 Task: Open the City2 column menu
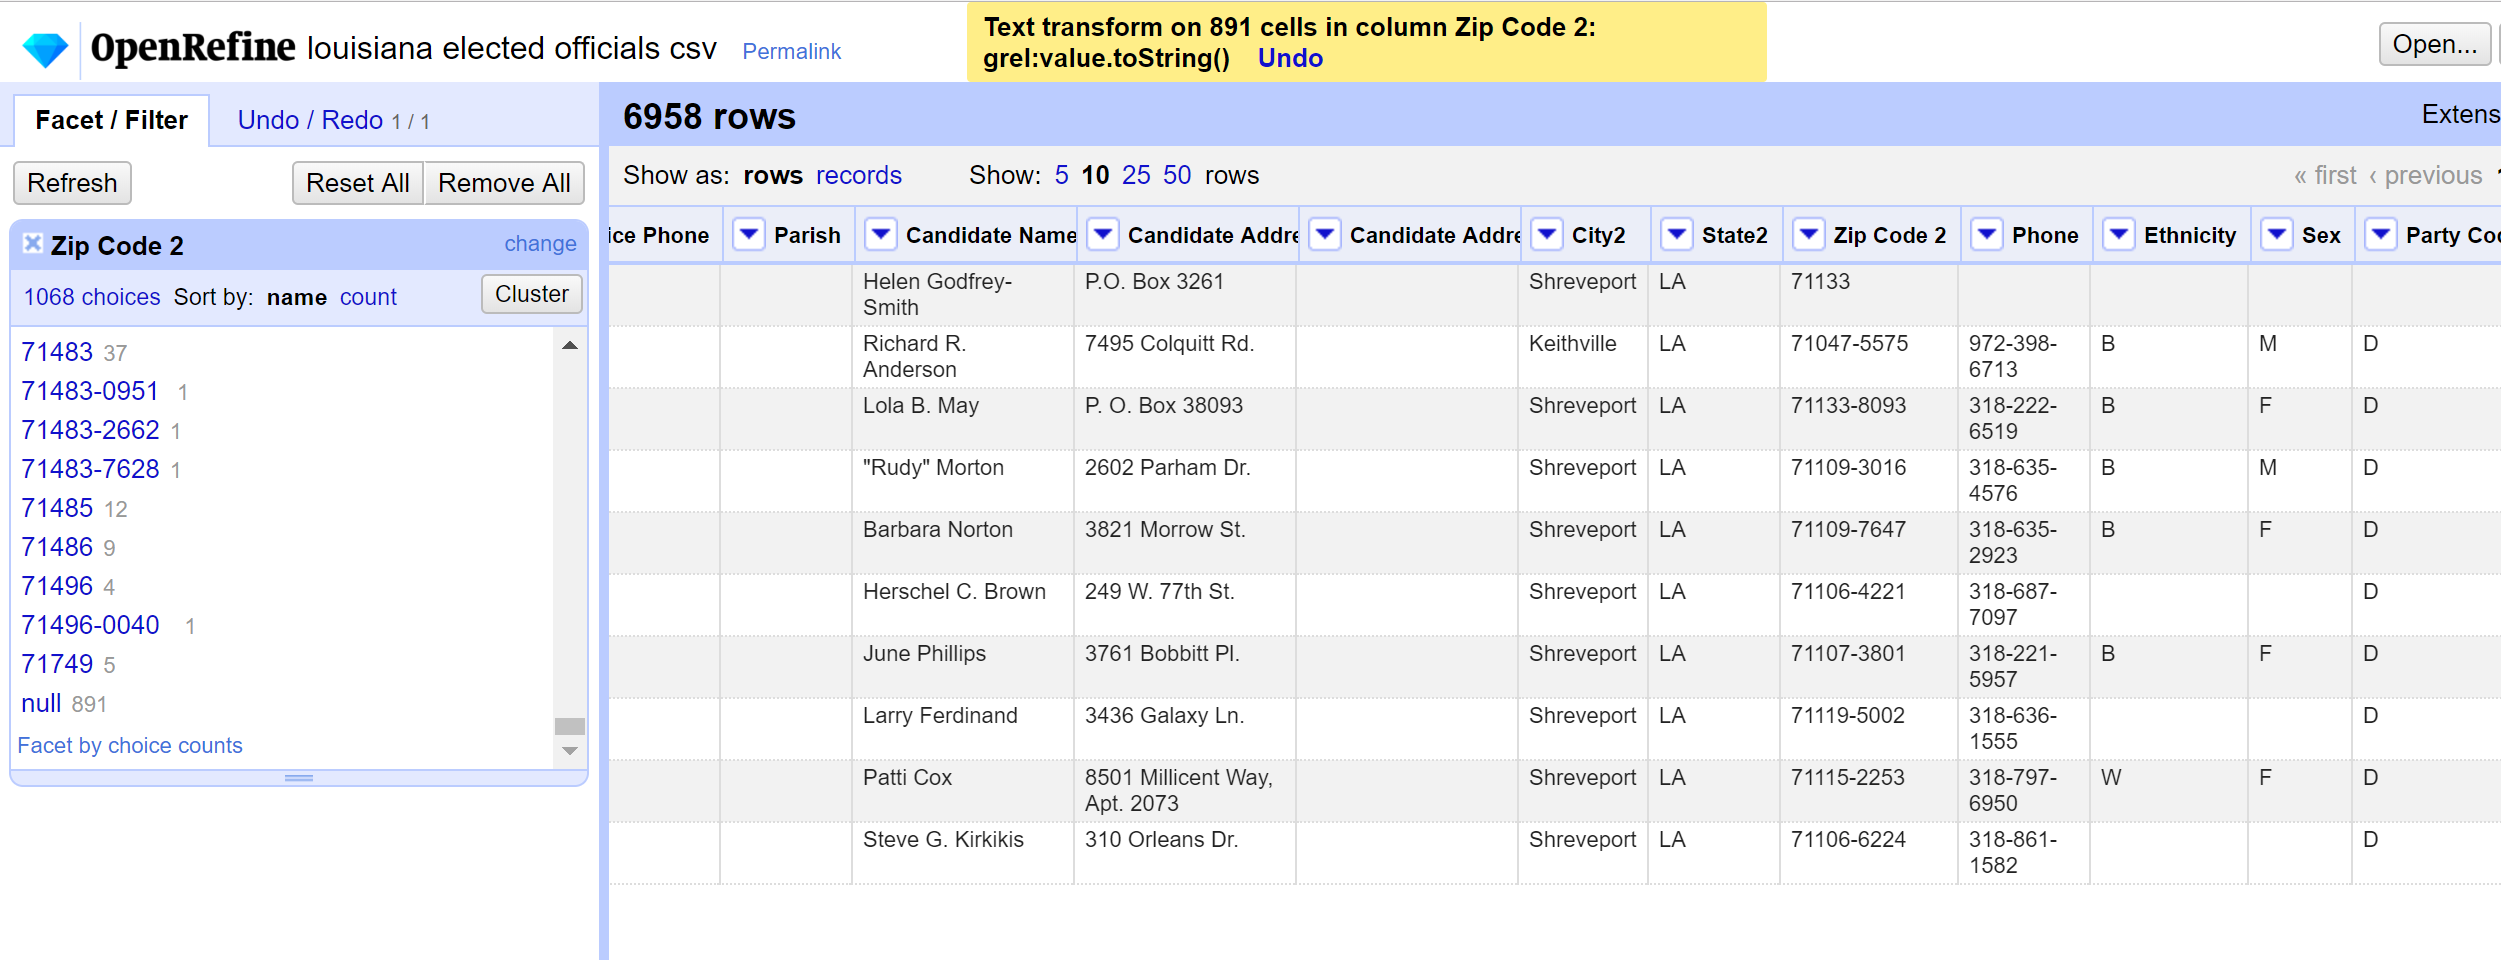[1546, 235]
